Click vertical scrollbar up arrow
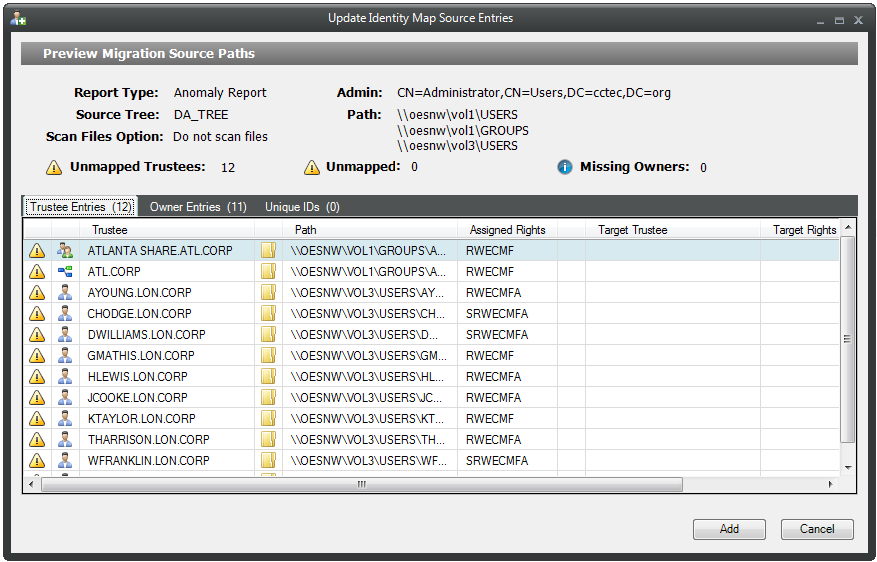This screenshot has width=877, height=562. [x=848, y=227]
